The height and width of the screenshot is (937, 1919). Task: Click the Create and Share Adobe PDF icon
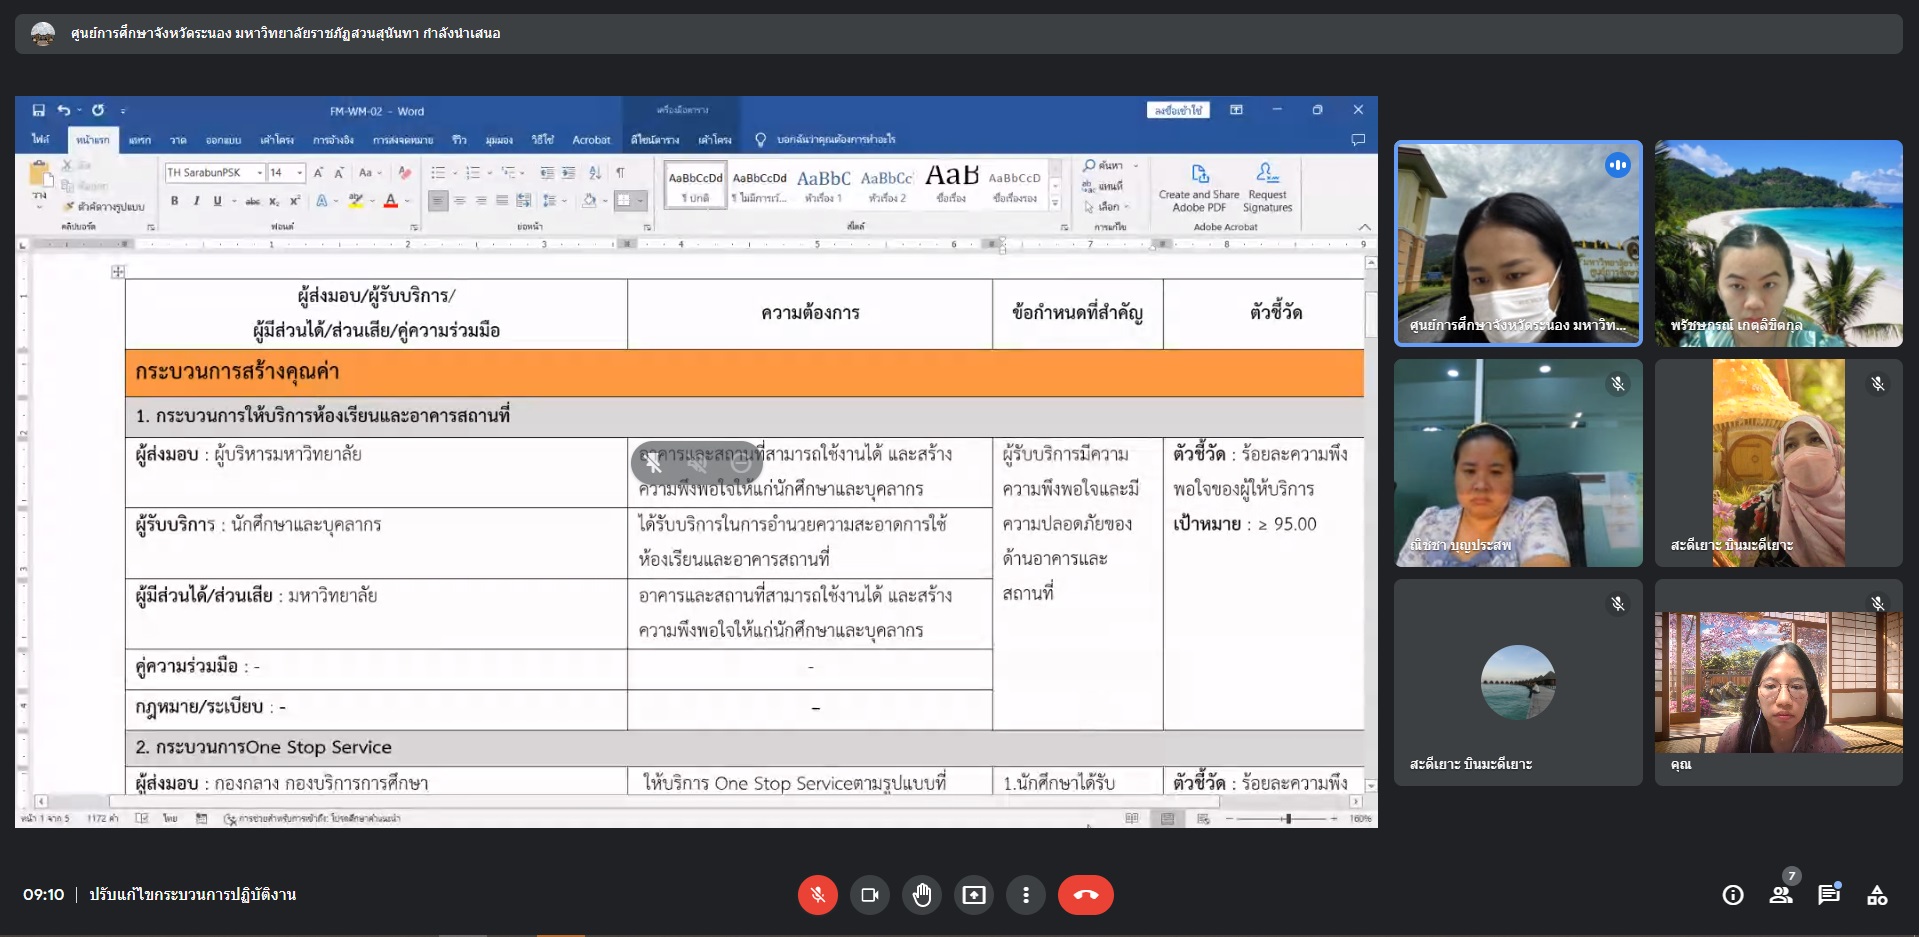1198,187
